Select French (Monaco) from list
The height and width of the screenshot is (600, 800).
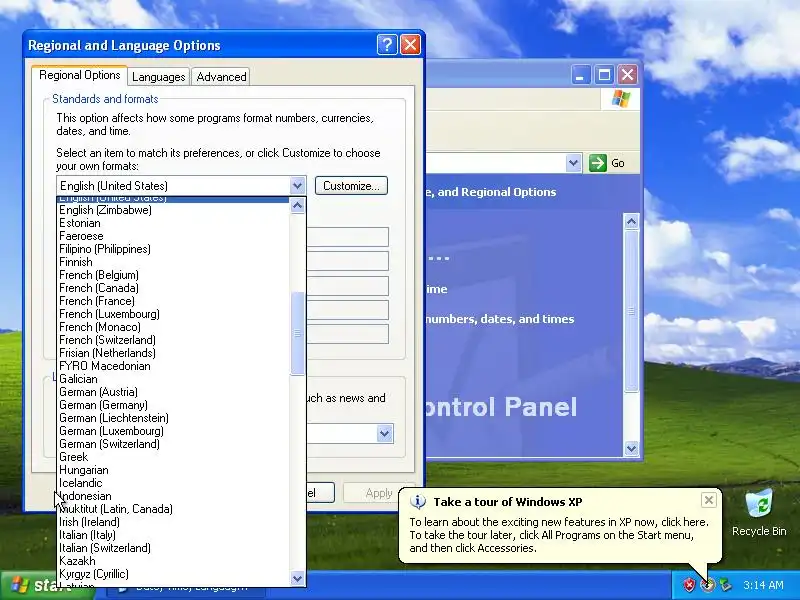pos(173,327)
